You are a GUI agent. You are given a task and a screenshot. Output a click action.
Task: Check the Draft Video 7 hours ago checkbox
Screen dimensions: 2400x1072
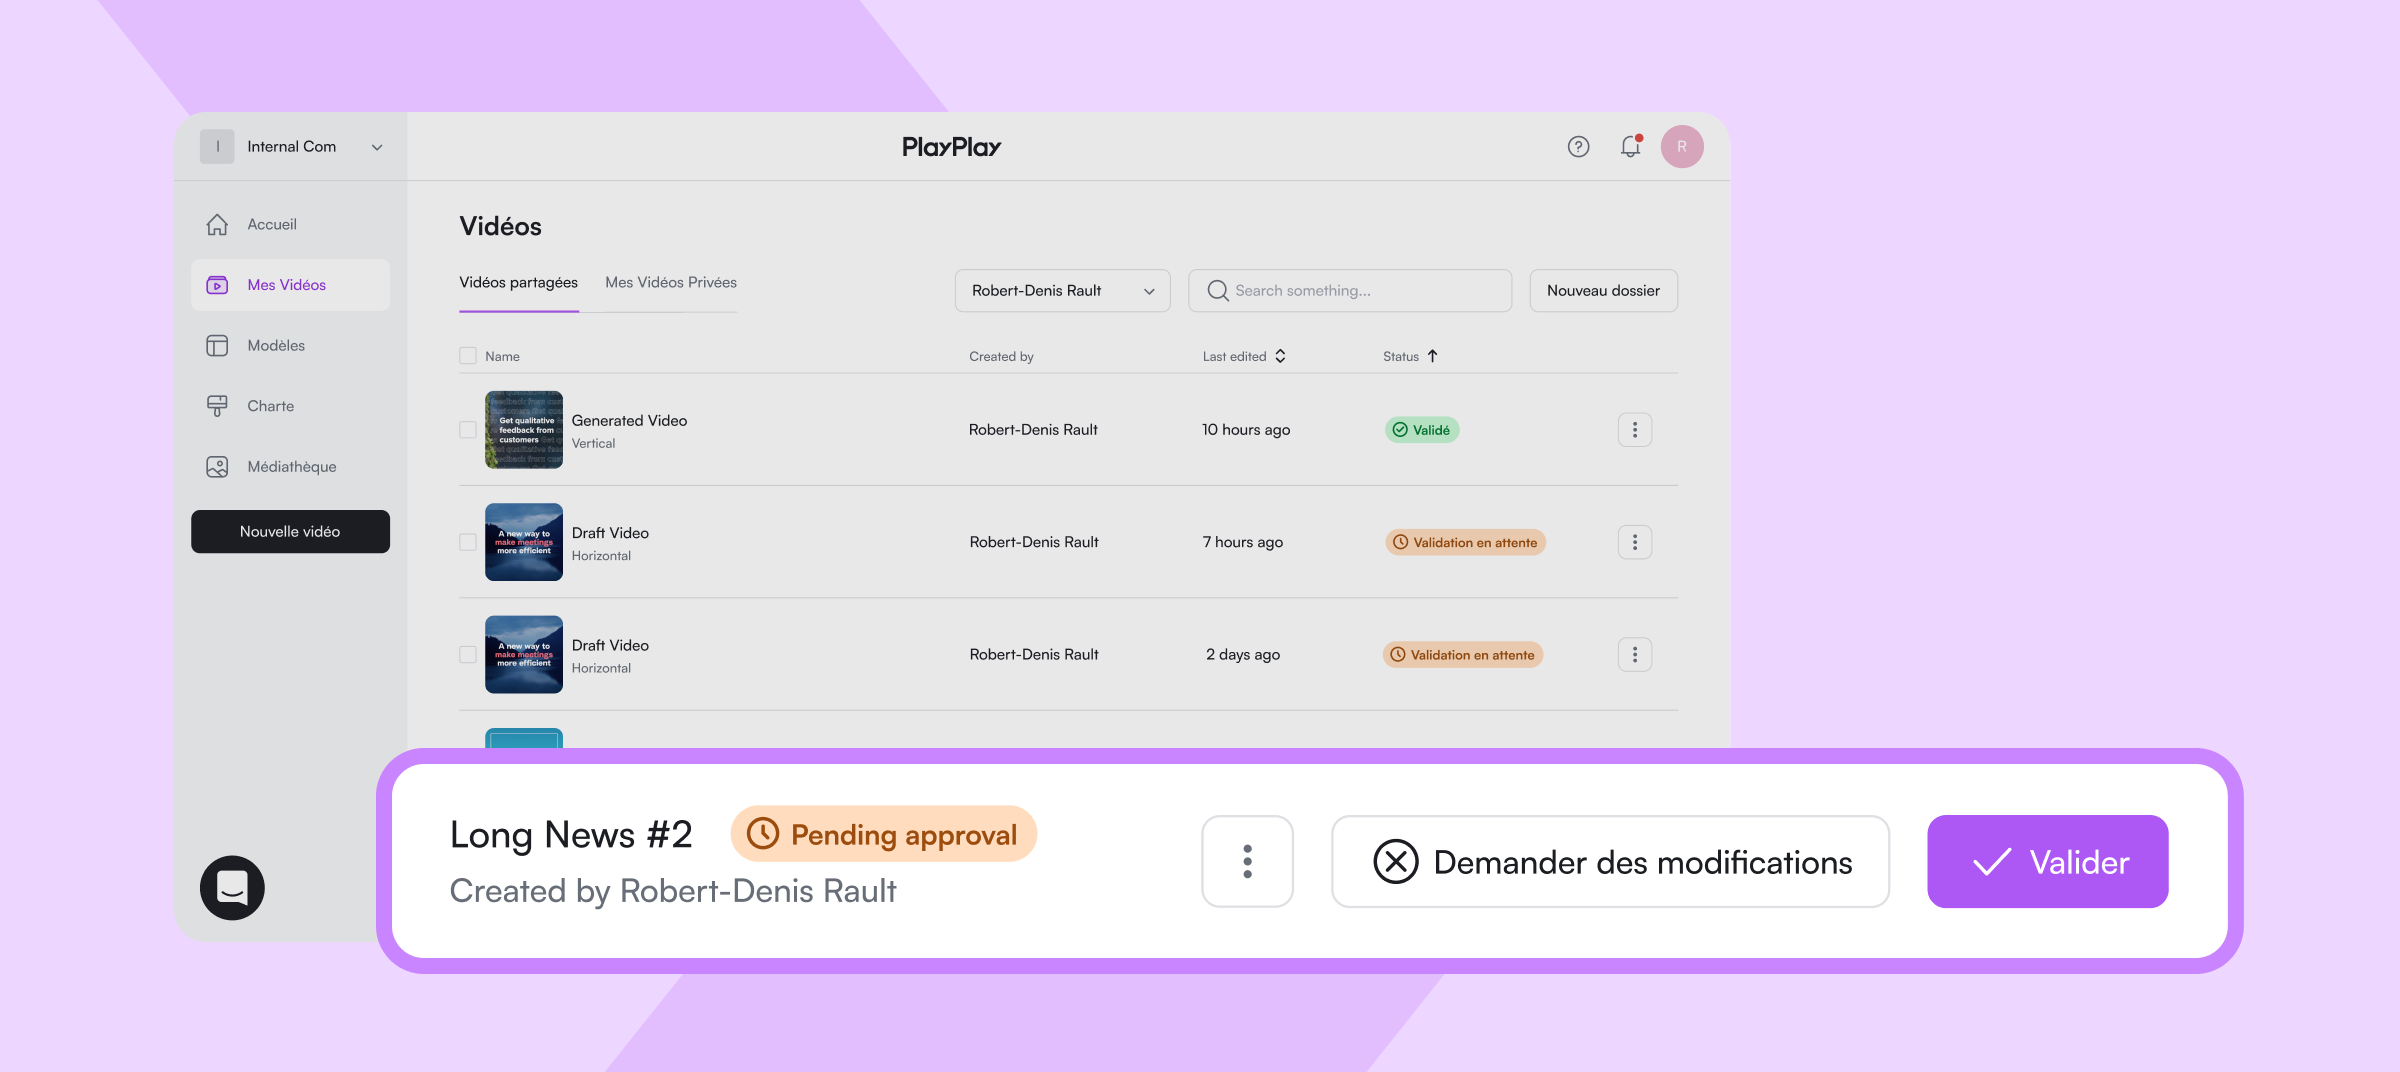click(468, 542)
